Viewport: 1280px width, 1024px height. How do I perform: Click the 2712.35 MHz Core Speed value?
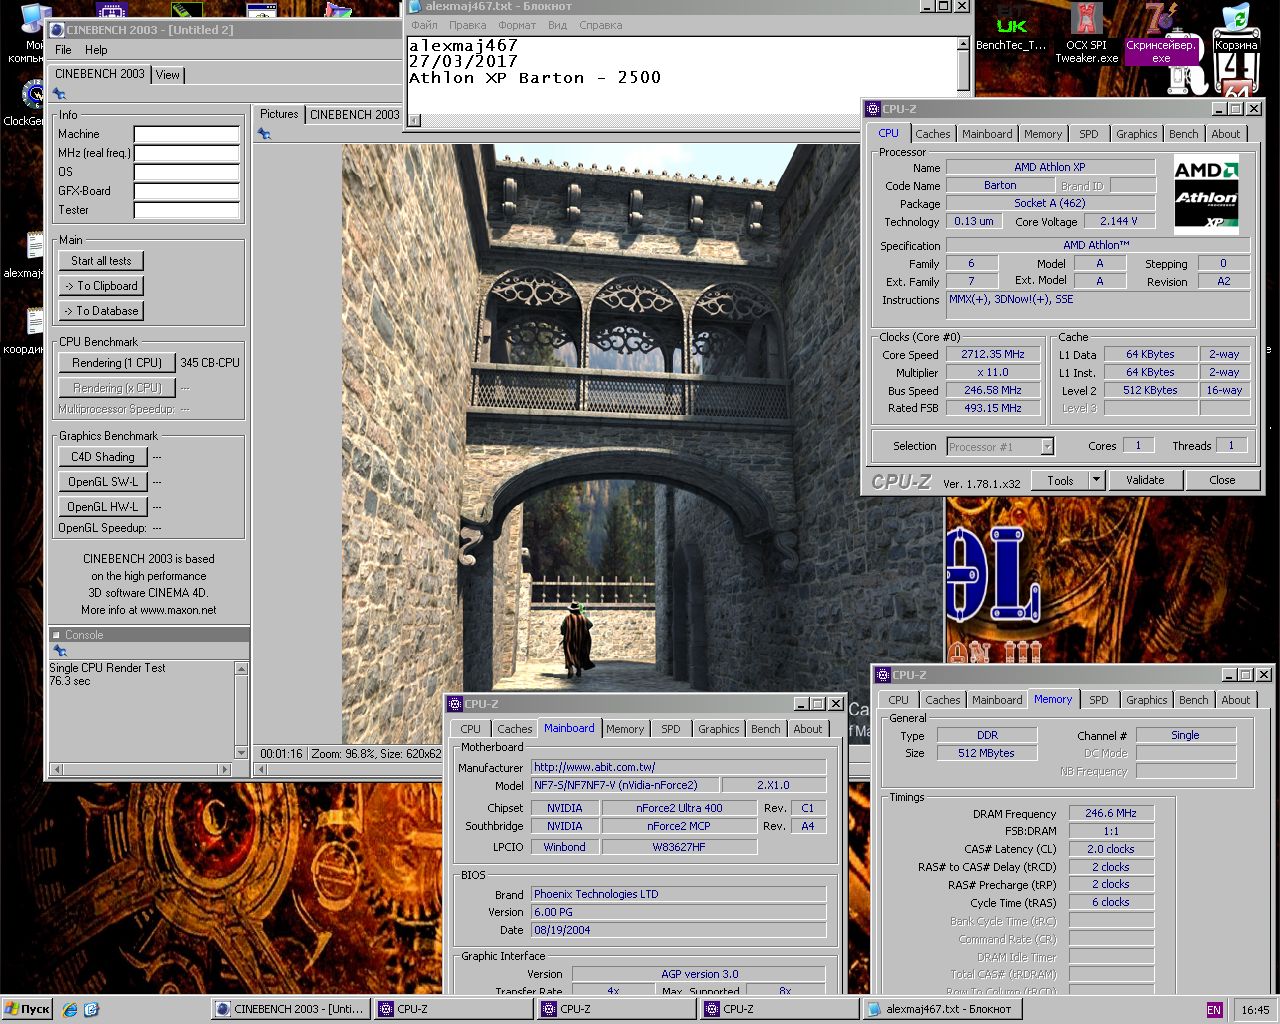click(x=993, y=354)
